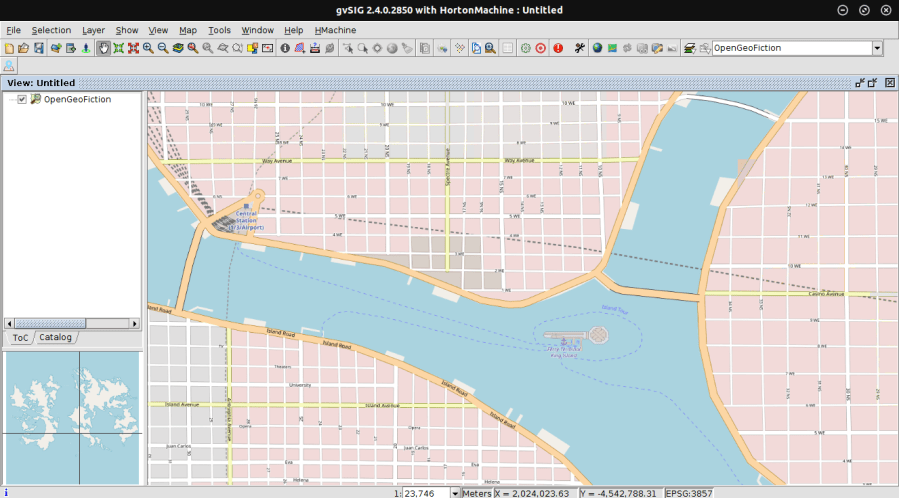Click the Save project floppy icon
This screenshot has height=498, width=899.
tap(38, 48)
